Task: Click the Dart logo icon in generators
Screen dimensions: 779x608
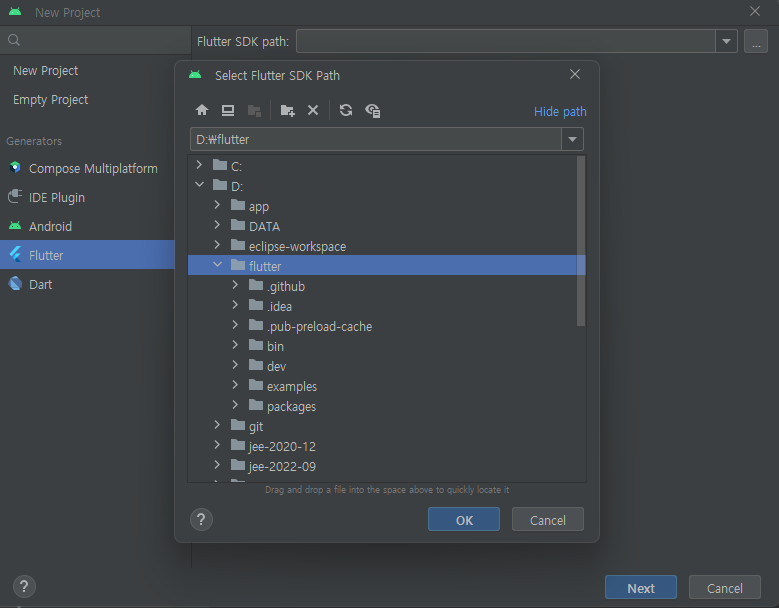Action: point(15,284)
